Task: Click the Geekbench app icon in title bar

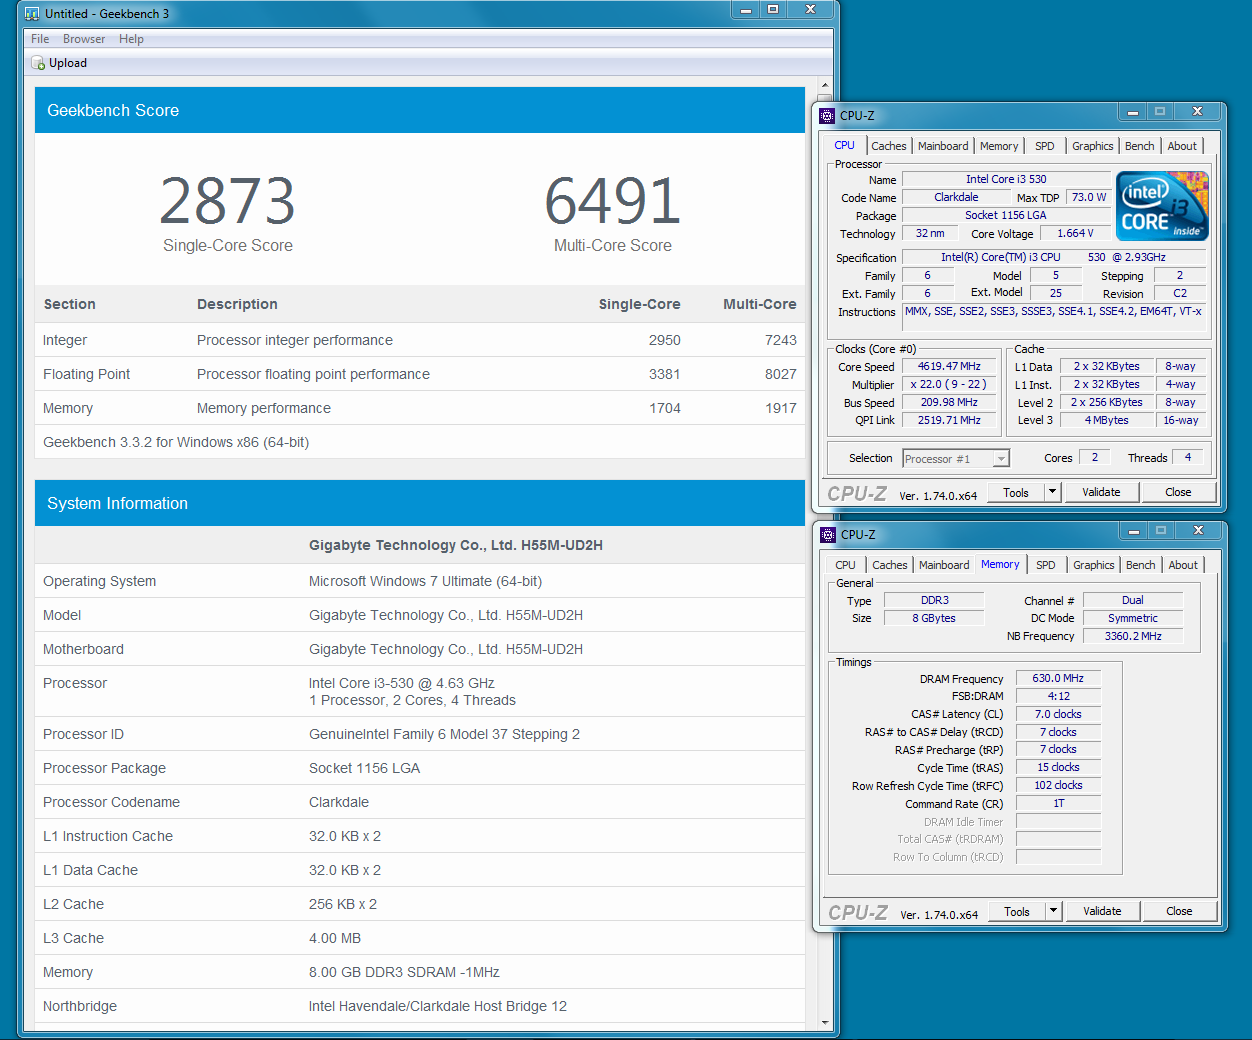Action: coord(32,14)
